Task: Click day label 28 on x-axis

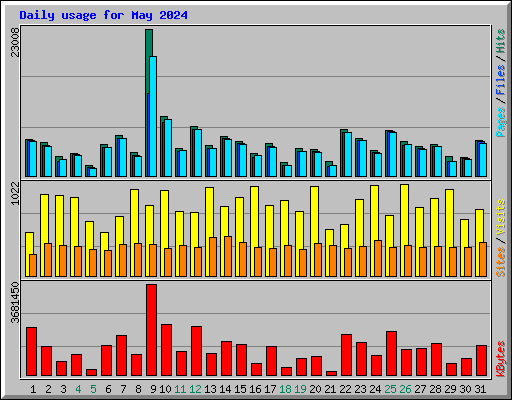Action: point(435,389)
